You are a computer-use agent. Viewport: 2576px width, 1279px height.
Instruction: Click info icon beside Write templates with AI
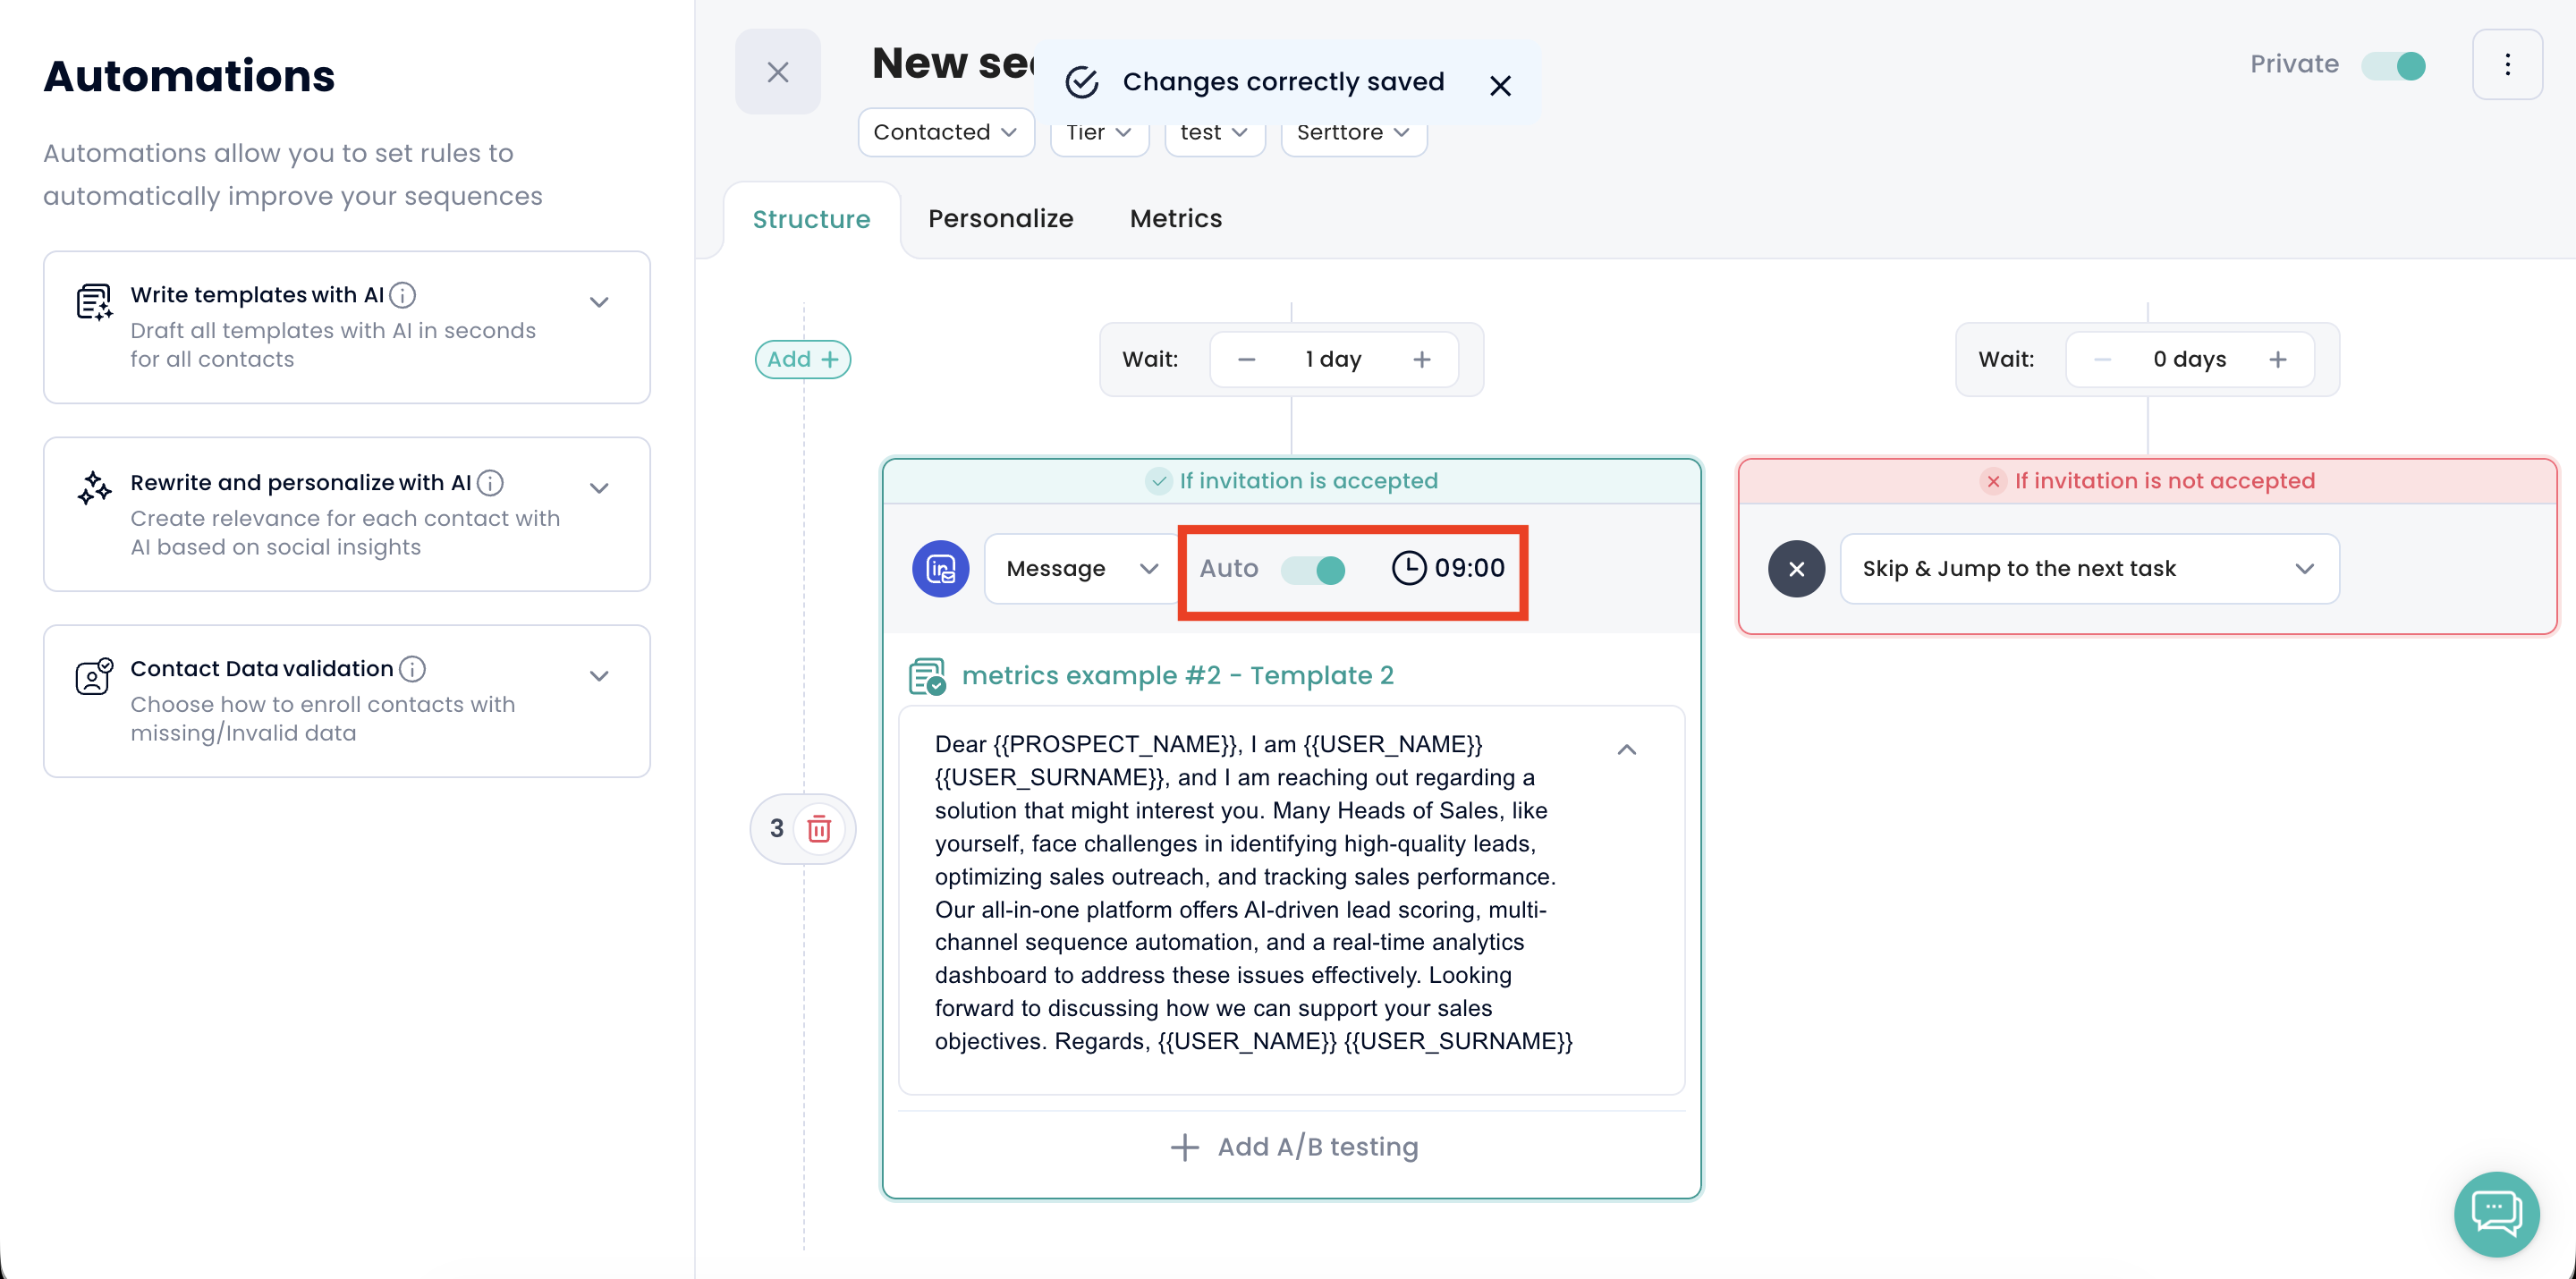[x=403, y=295]
